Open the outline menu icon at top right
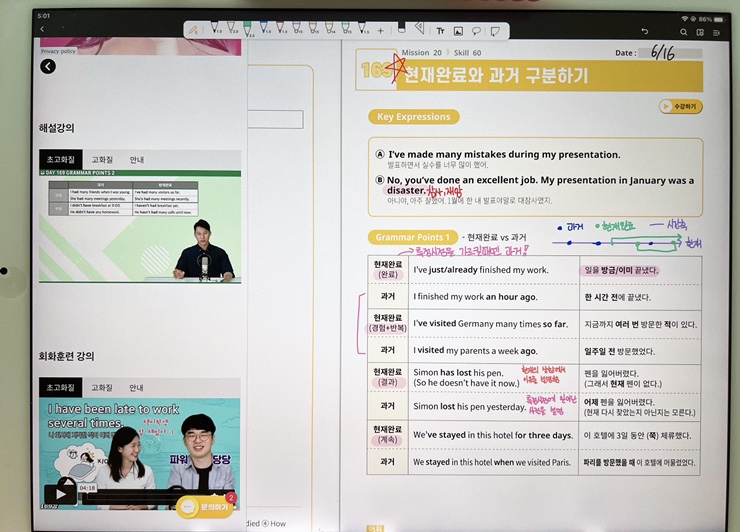 pos(716,33)
